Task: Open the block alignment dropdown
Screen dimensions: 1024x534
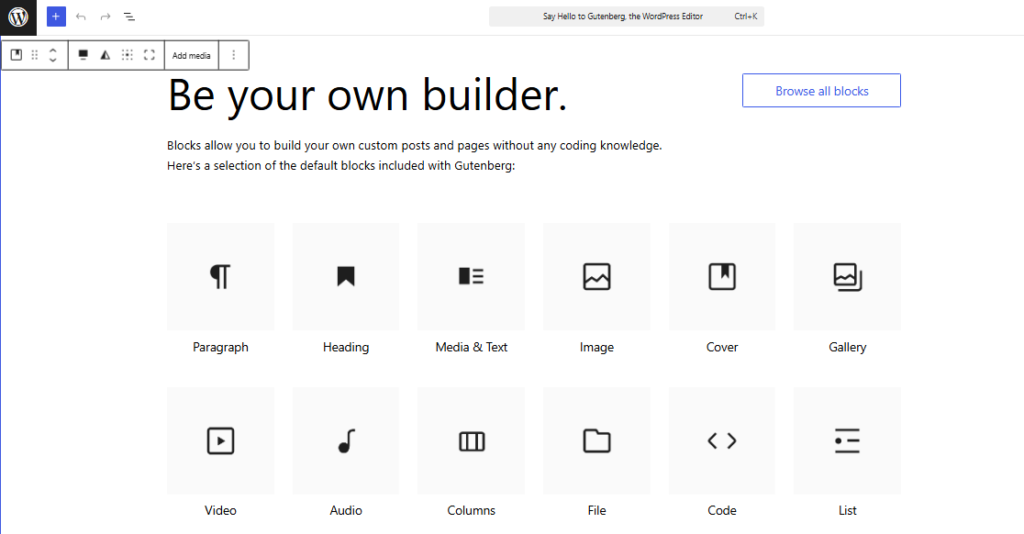Action: (83, 55)
